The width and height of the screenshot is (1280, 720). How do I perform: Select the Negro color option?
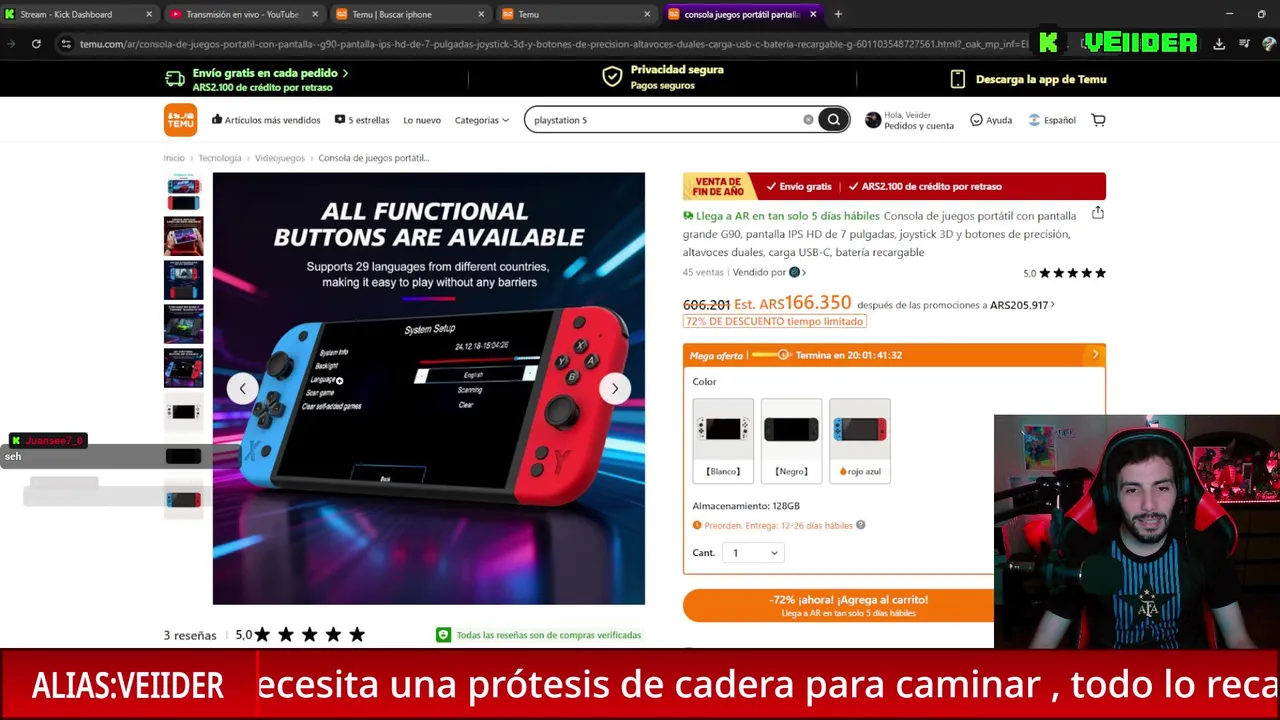[x=791, y=441]
